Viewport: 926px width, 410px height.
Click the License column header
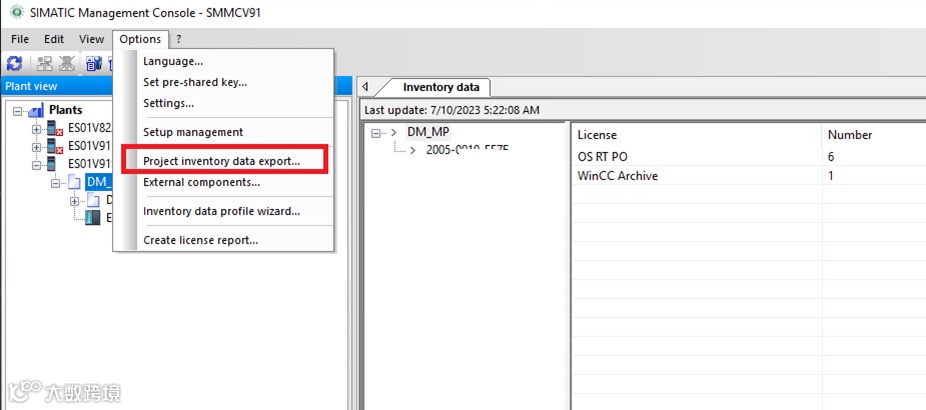tap(597, 135)
